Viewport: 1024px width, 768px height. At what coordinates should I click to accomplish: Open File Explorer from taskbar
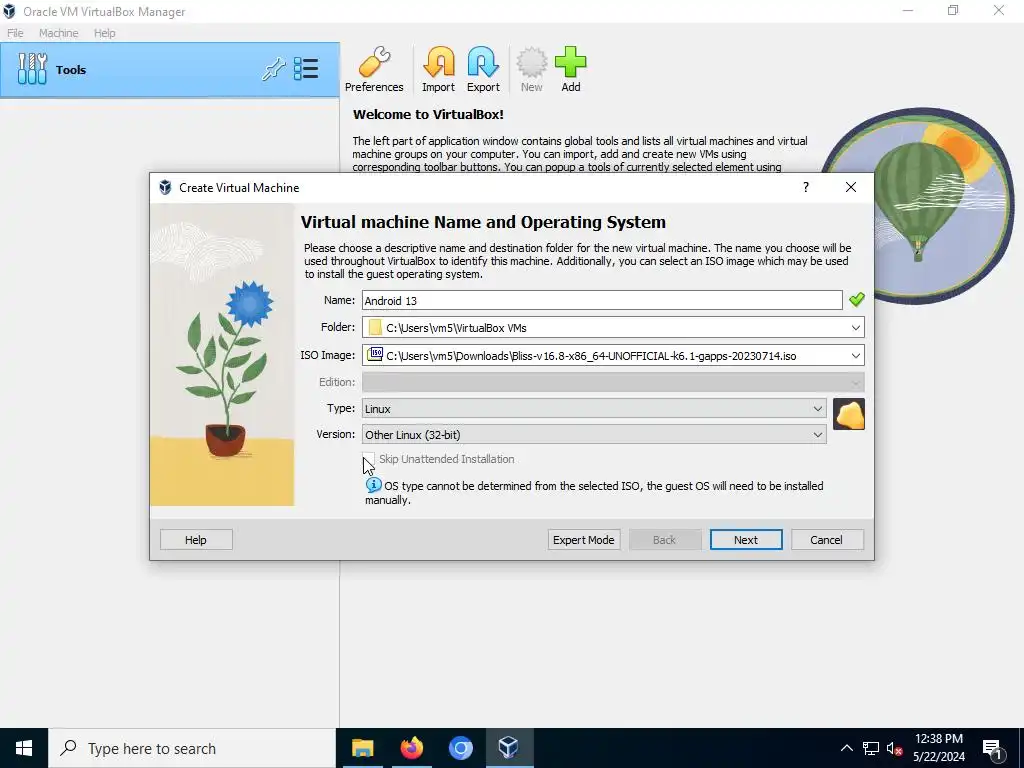point(362,748)
